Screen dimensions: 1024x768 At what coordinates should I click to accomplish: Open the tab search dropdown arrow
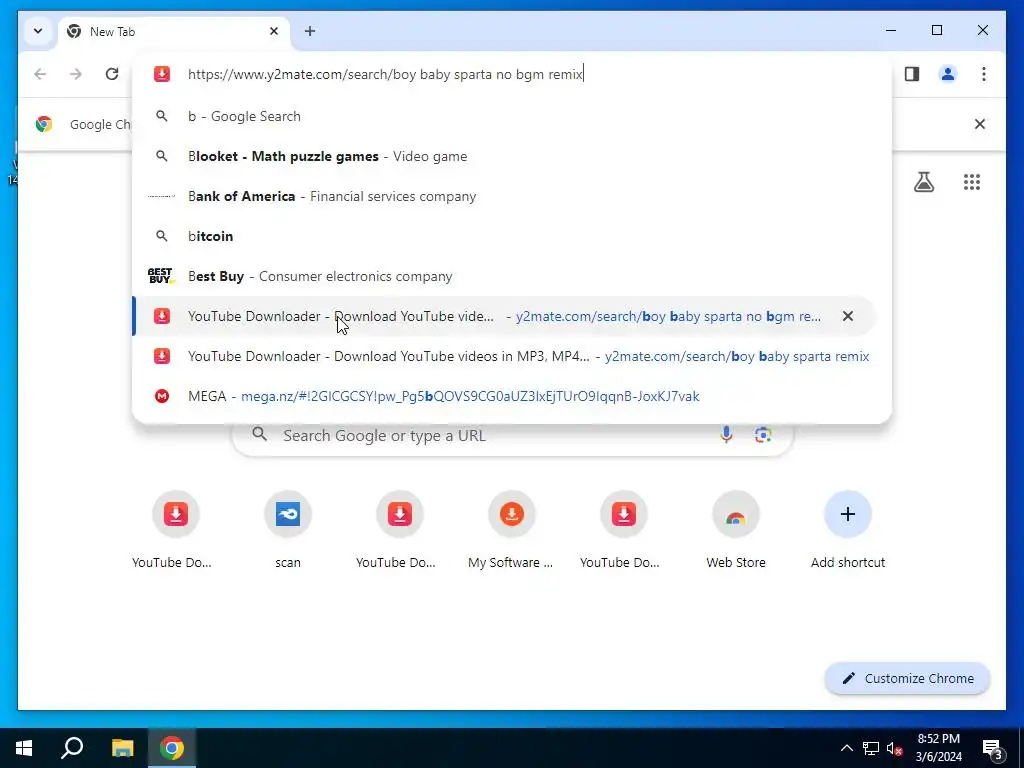point(38,31)
